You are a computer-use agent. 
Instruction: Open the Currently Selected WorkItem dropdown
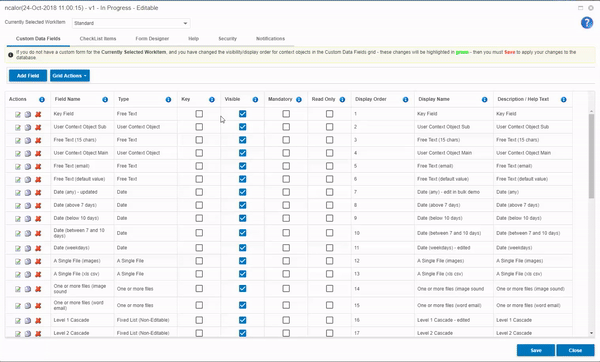pyautogui.click(x=131, y=23)
